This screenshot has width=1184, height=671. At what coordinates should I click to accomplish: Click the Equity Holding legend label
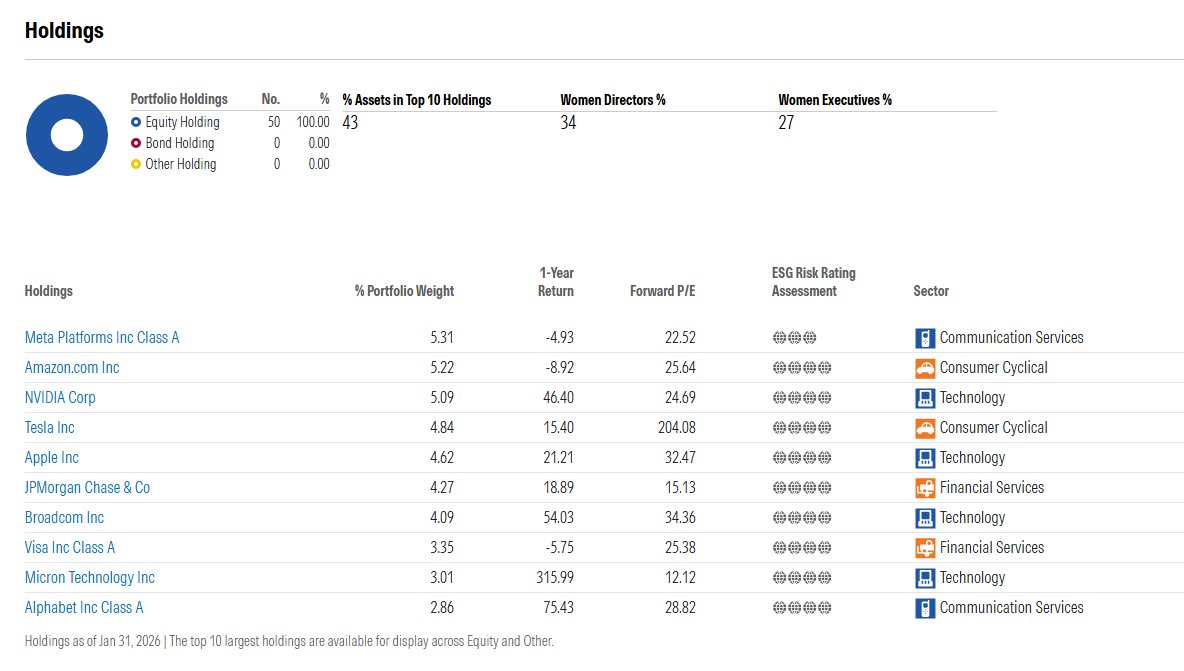click(x=182, y=122)
